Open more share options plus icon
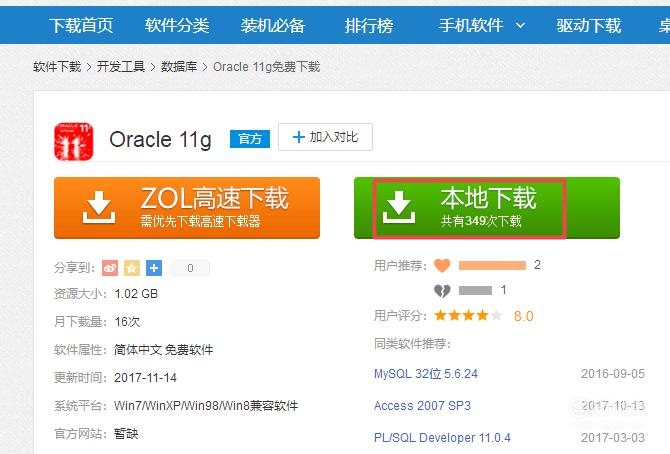This screenshot has width=670, height=454. 154,268
